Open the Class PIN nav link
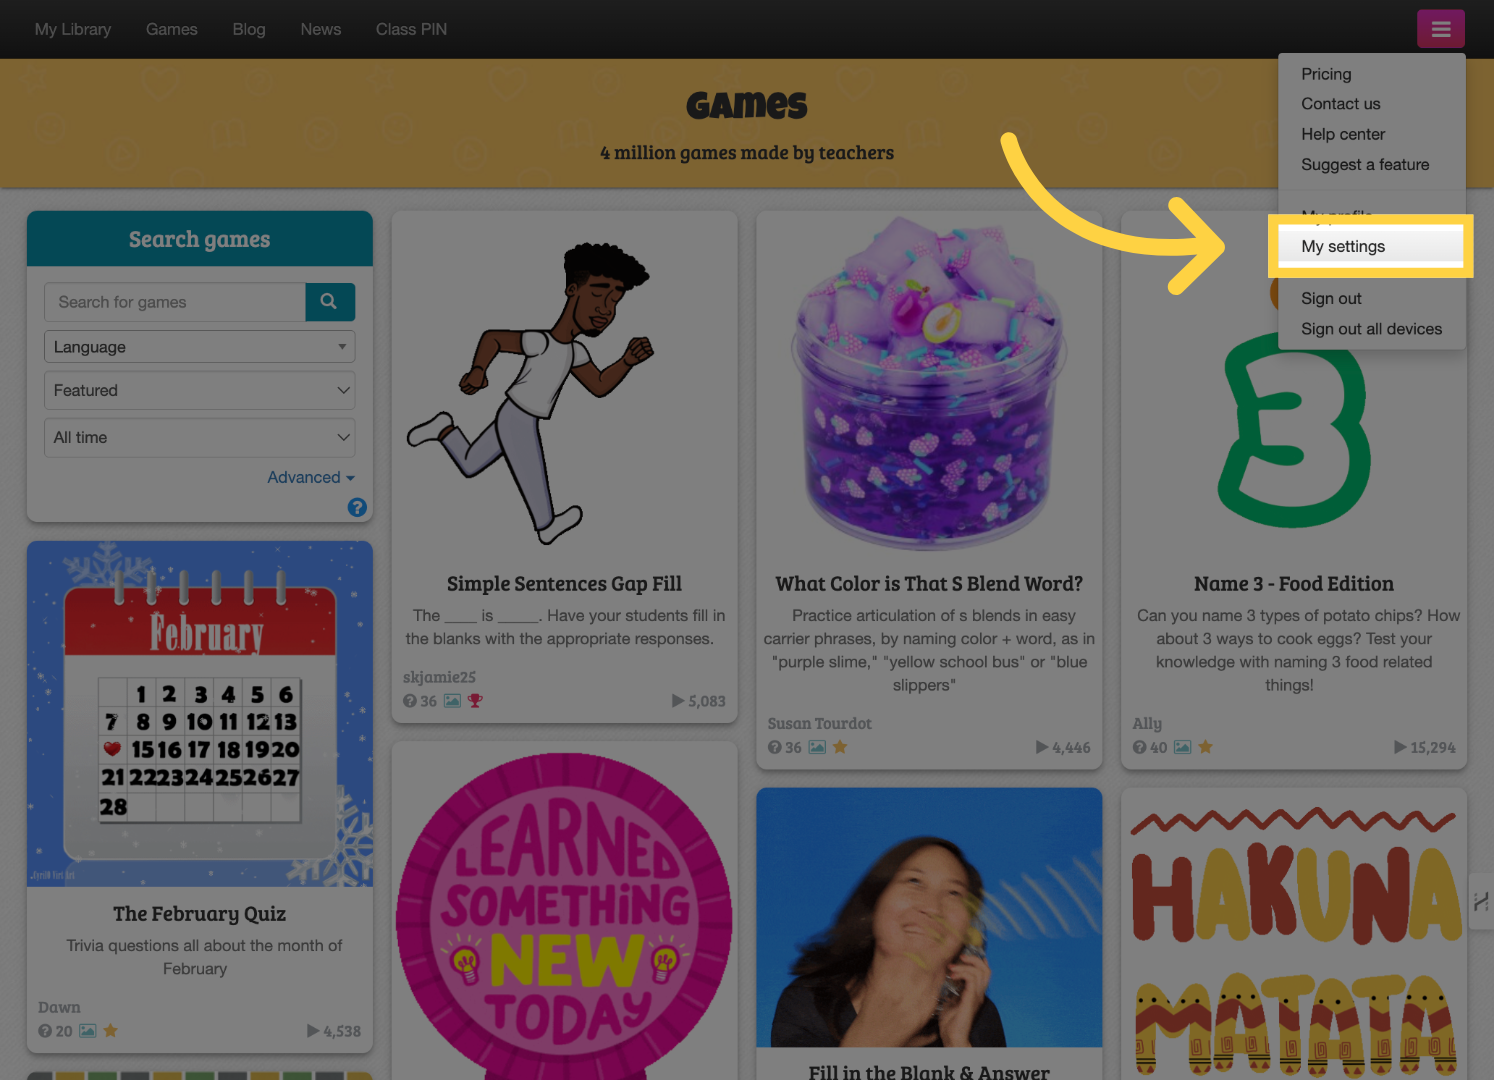The image size is (1494, 1080). coord(411,29)
